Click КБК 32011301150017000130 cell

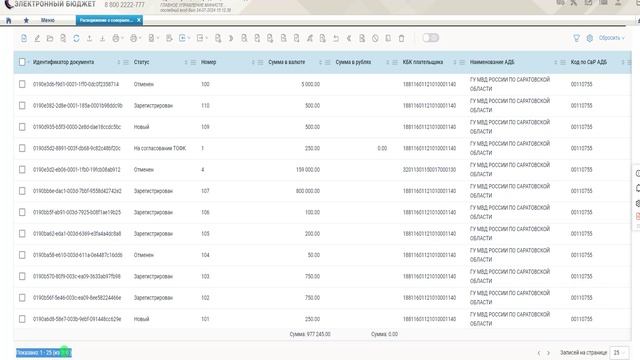coord(429,169)
